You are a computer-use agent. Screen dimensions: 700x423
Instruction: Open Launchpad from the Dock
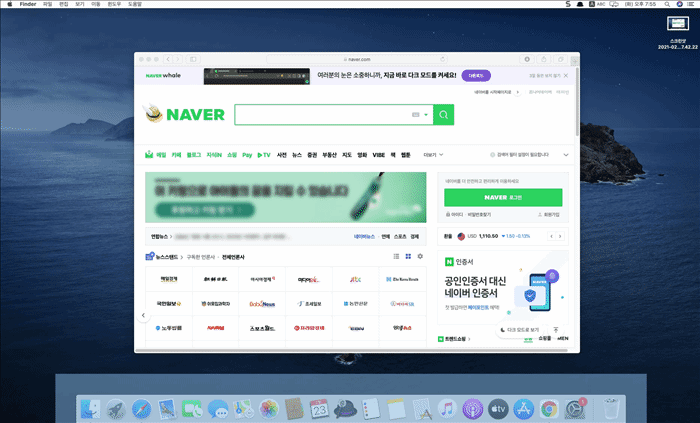116,409
